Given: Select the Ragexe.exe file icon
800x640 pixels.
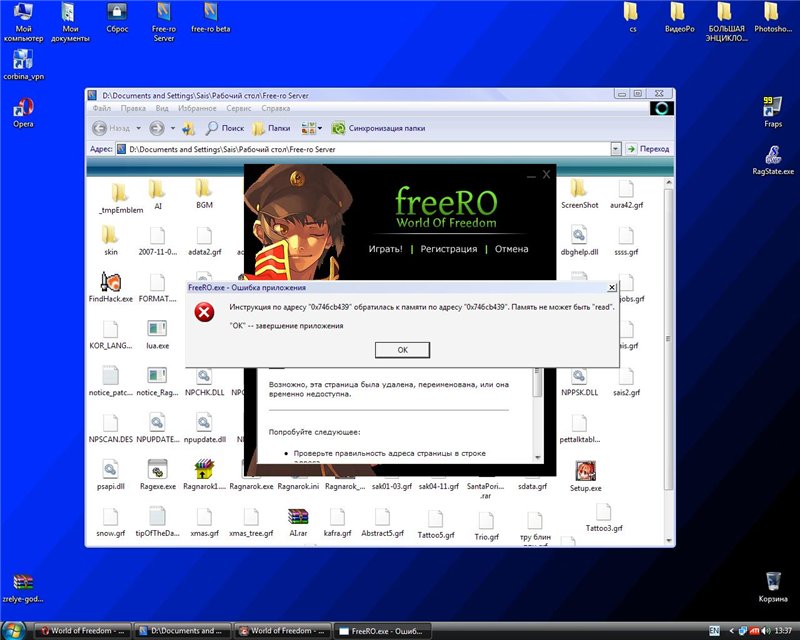Looking at the screenshot, I should 157,475.
